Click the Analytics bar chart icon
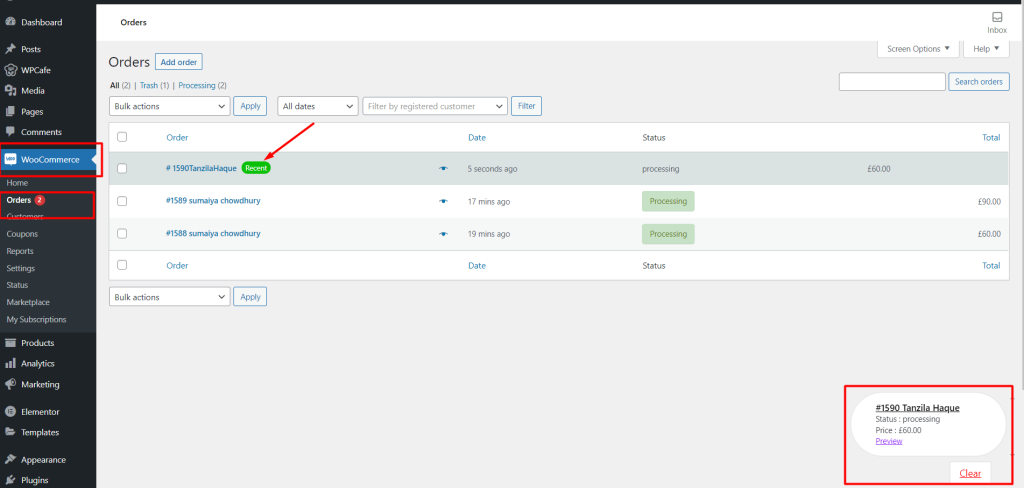This screenshot has width=1024, height=488. pos(10,363)
